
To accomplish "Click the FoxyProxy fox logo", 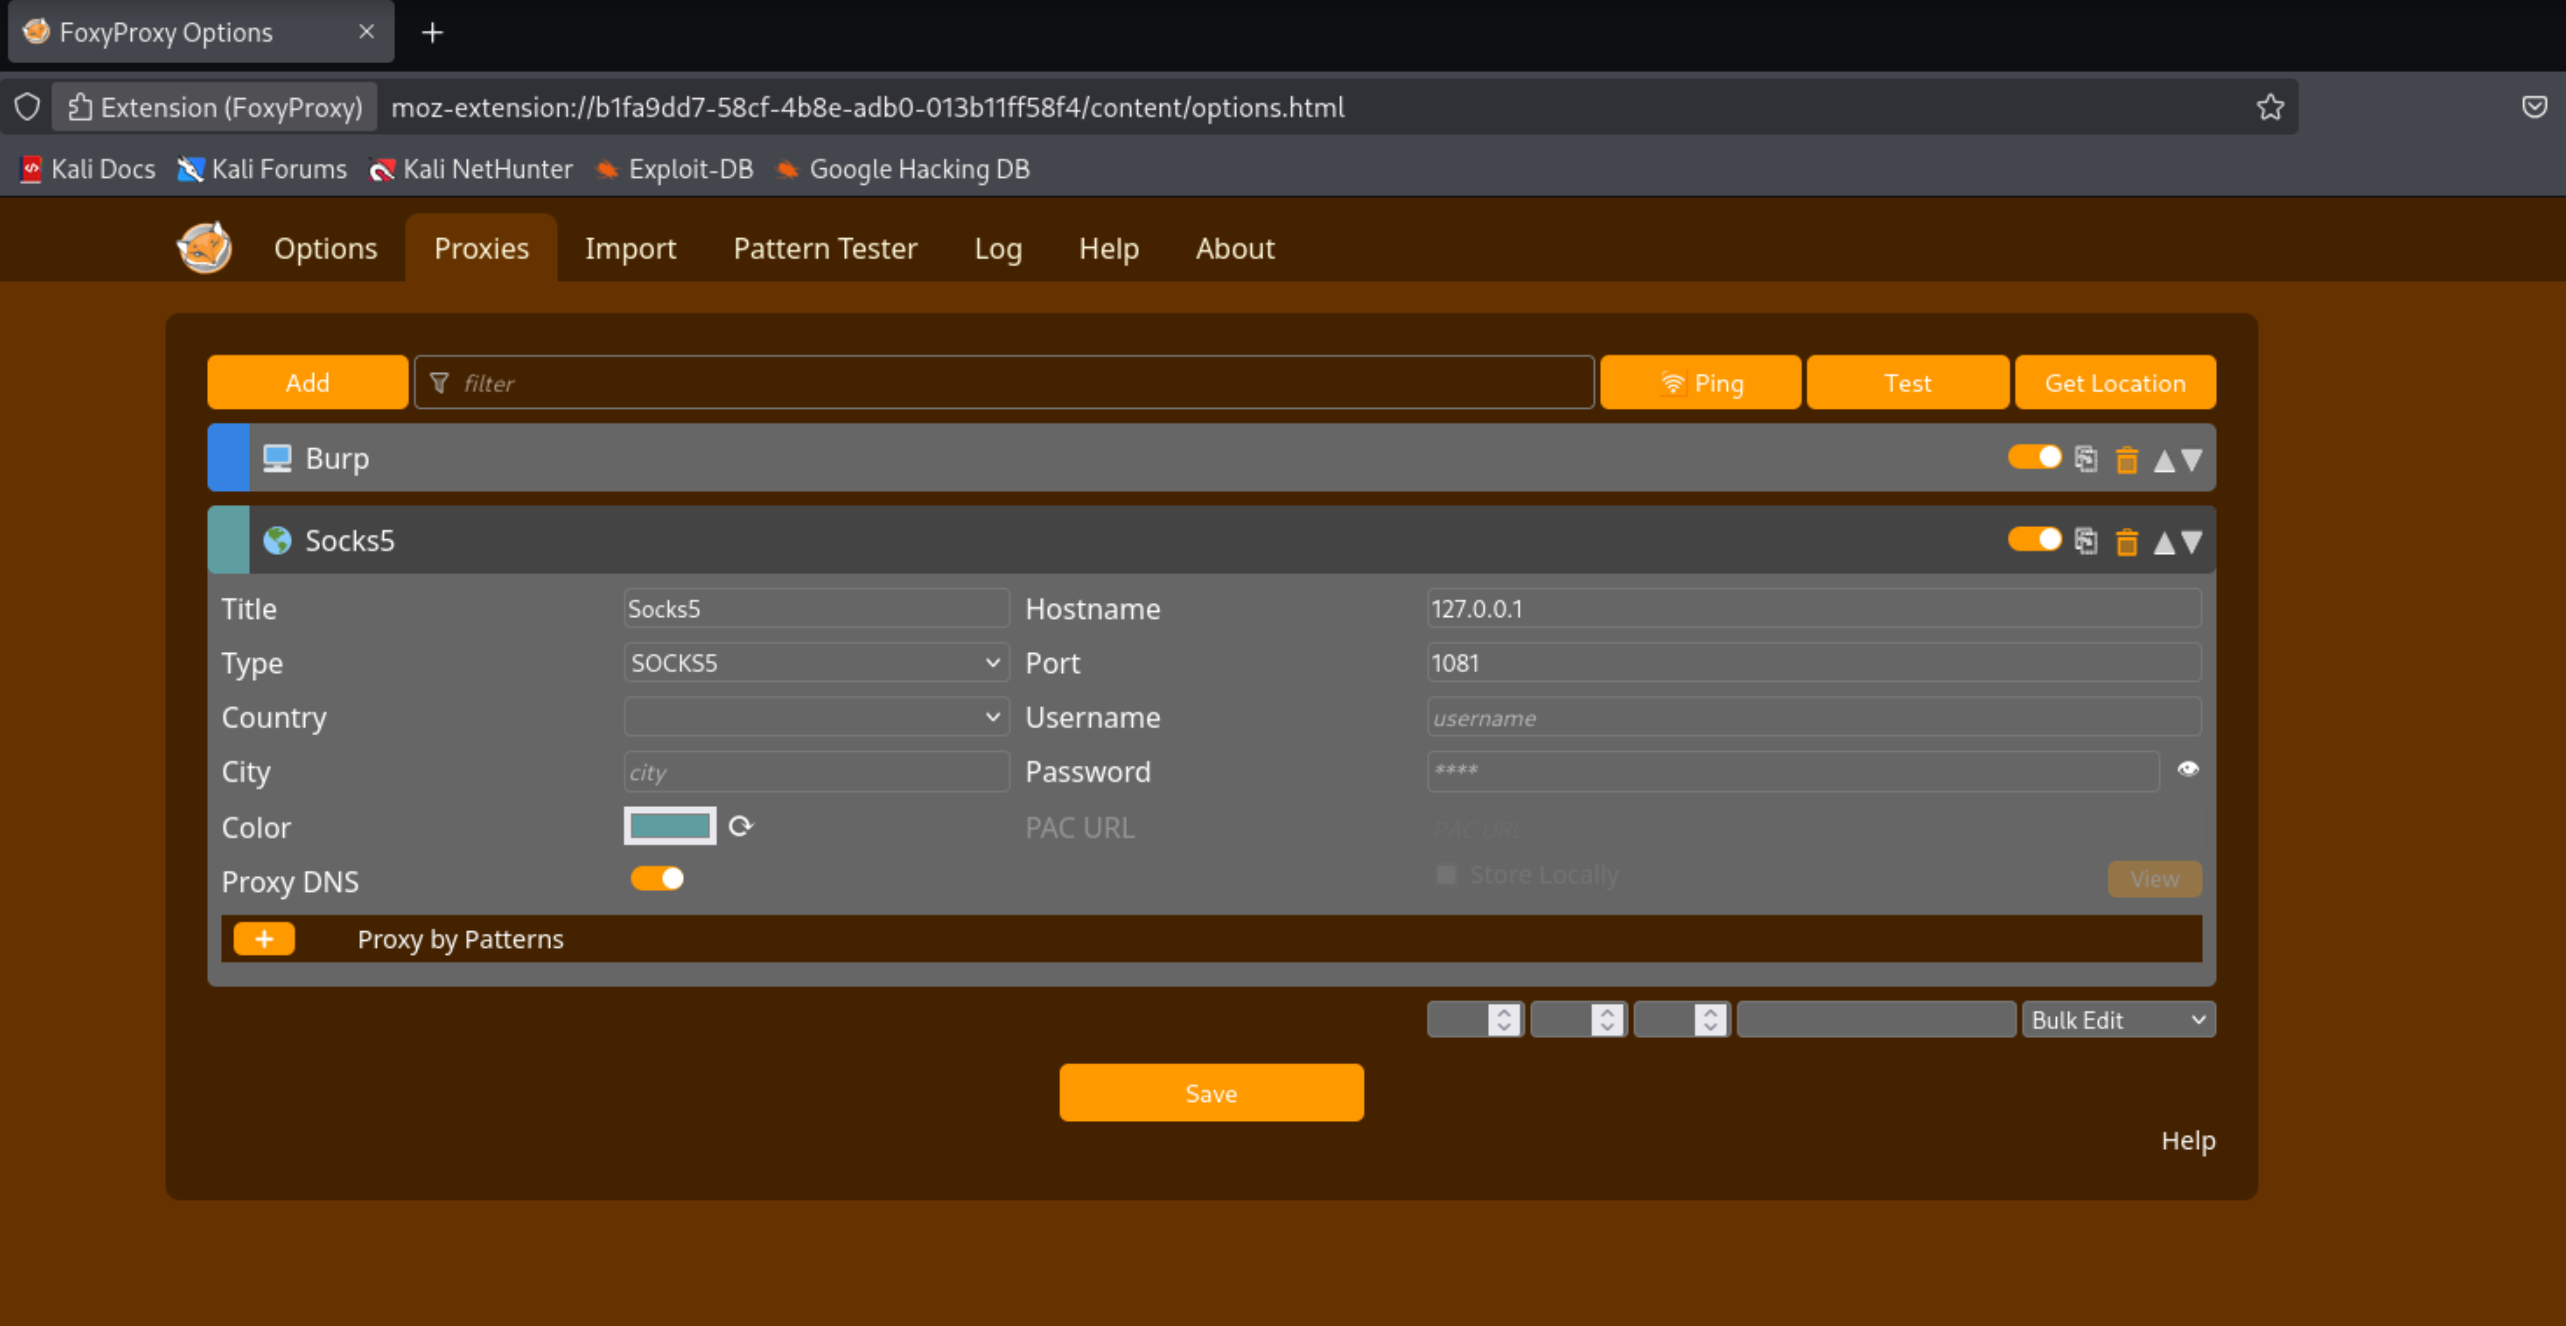I will click(x=204, y=247).
